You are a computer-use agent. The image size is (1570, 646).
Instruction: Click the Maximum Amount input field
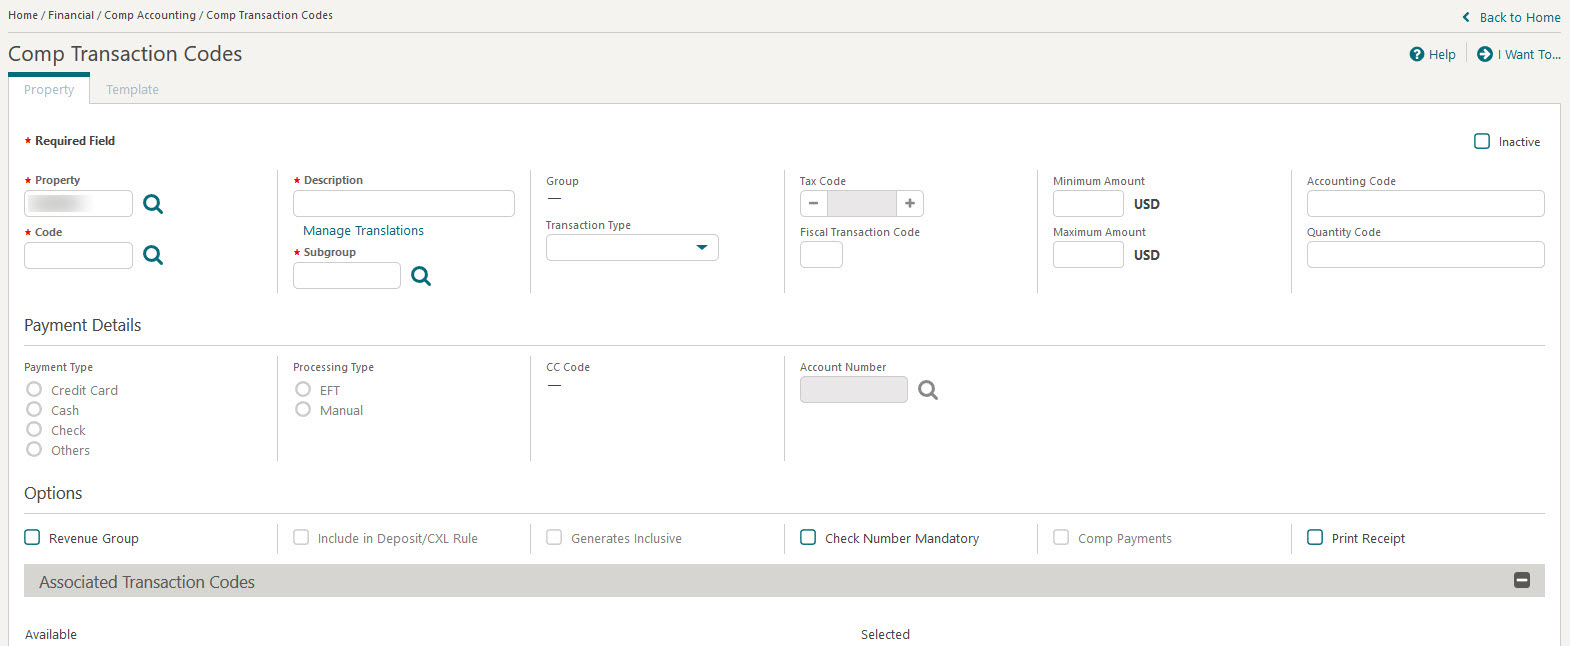pyautogui.click(x=1088, y=255)
